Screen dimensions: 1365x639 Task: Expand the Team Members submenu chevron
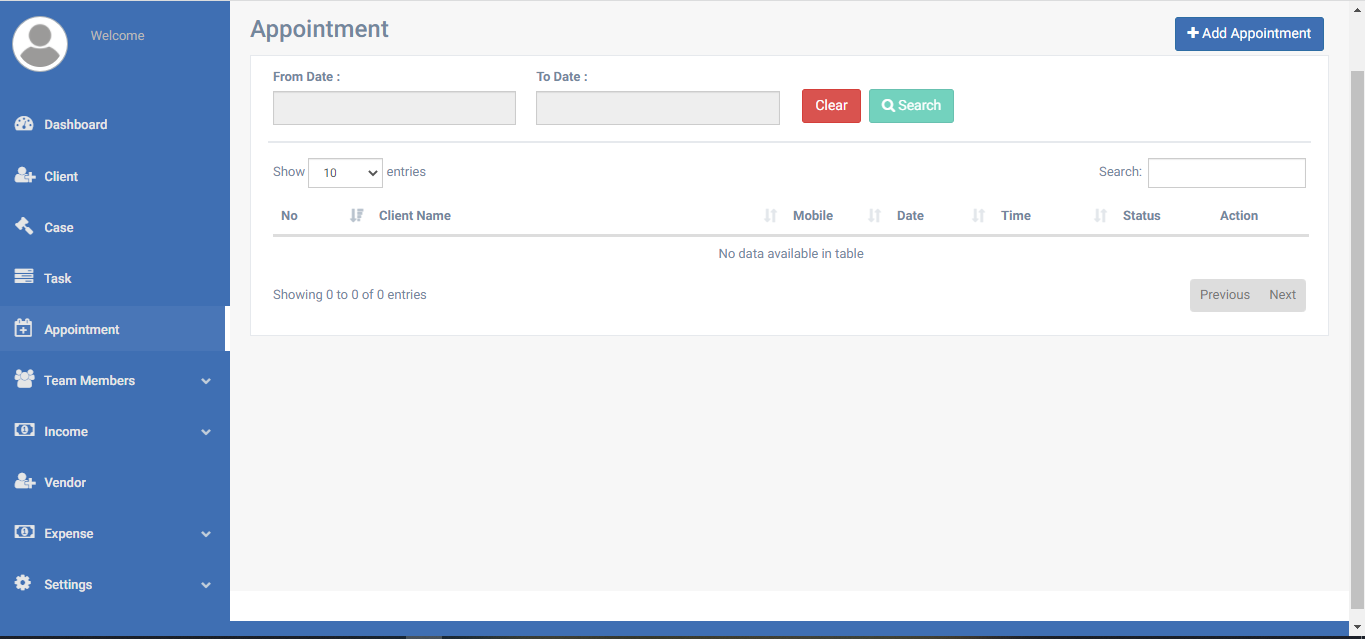point(206,381)
